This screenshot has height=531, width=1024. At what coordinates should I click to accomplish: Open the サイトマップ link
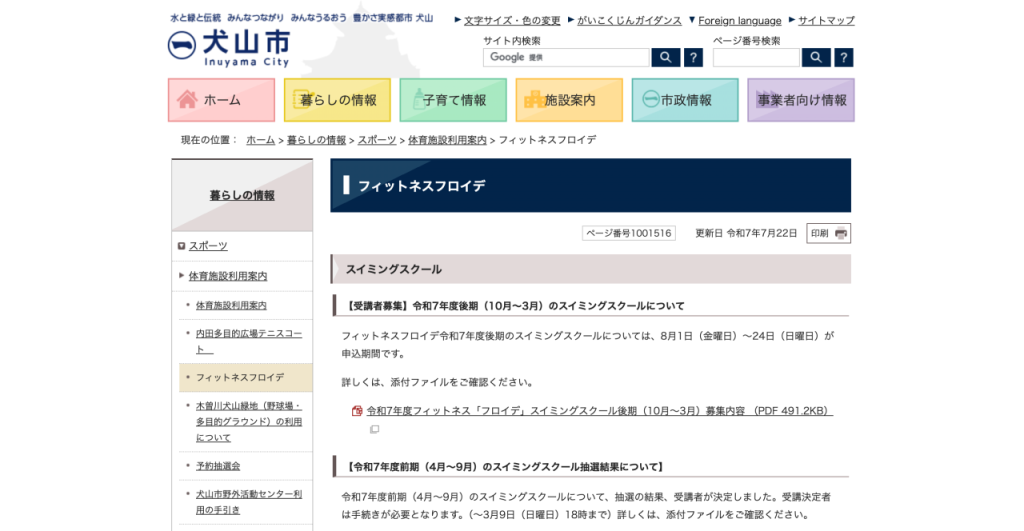[x=826, y=20]
